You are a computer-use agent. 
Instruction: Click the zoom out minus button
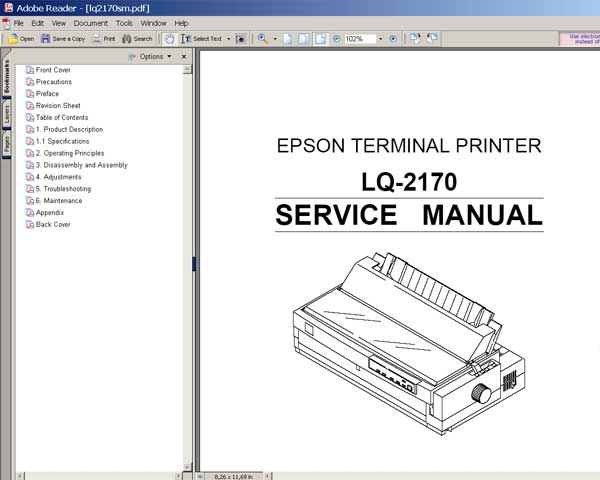336,39
